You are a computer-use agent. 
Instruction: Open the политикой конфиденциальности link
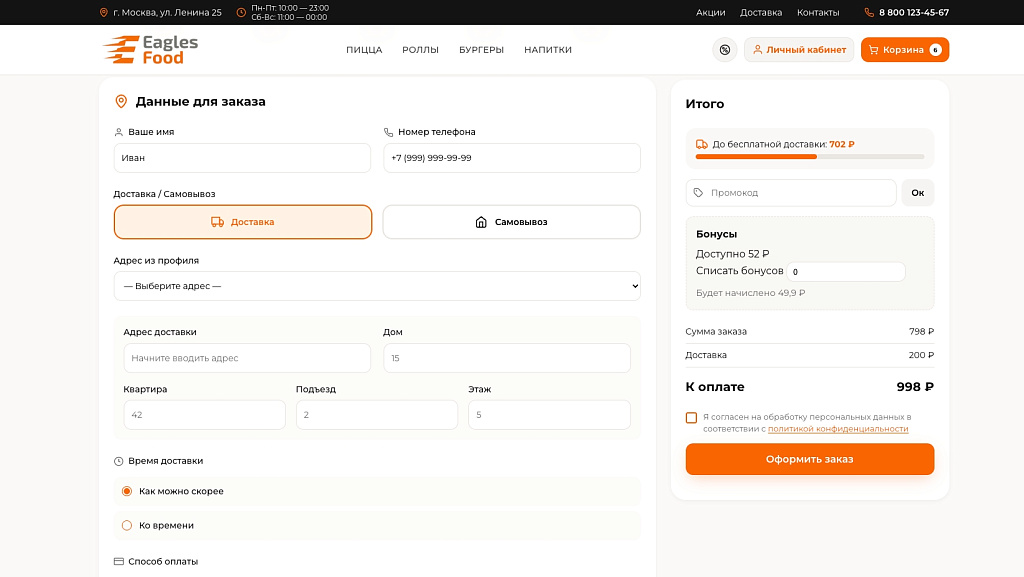(x=838, y=429)
